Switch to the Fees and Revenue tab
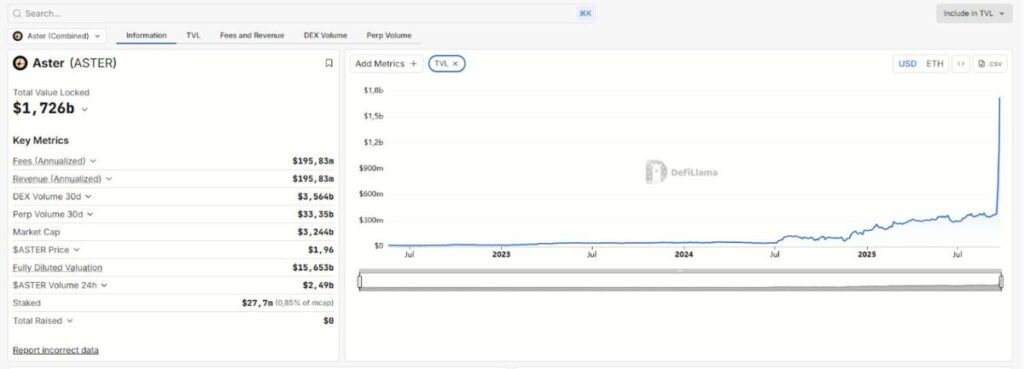 (252, 35)
